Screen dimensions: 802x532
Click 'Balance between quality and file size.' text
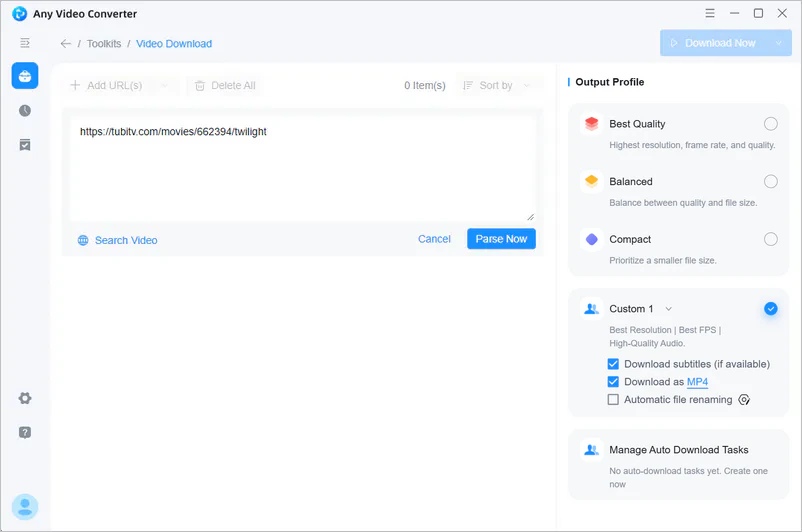(683, 203)
